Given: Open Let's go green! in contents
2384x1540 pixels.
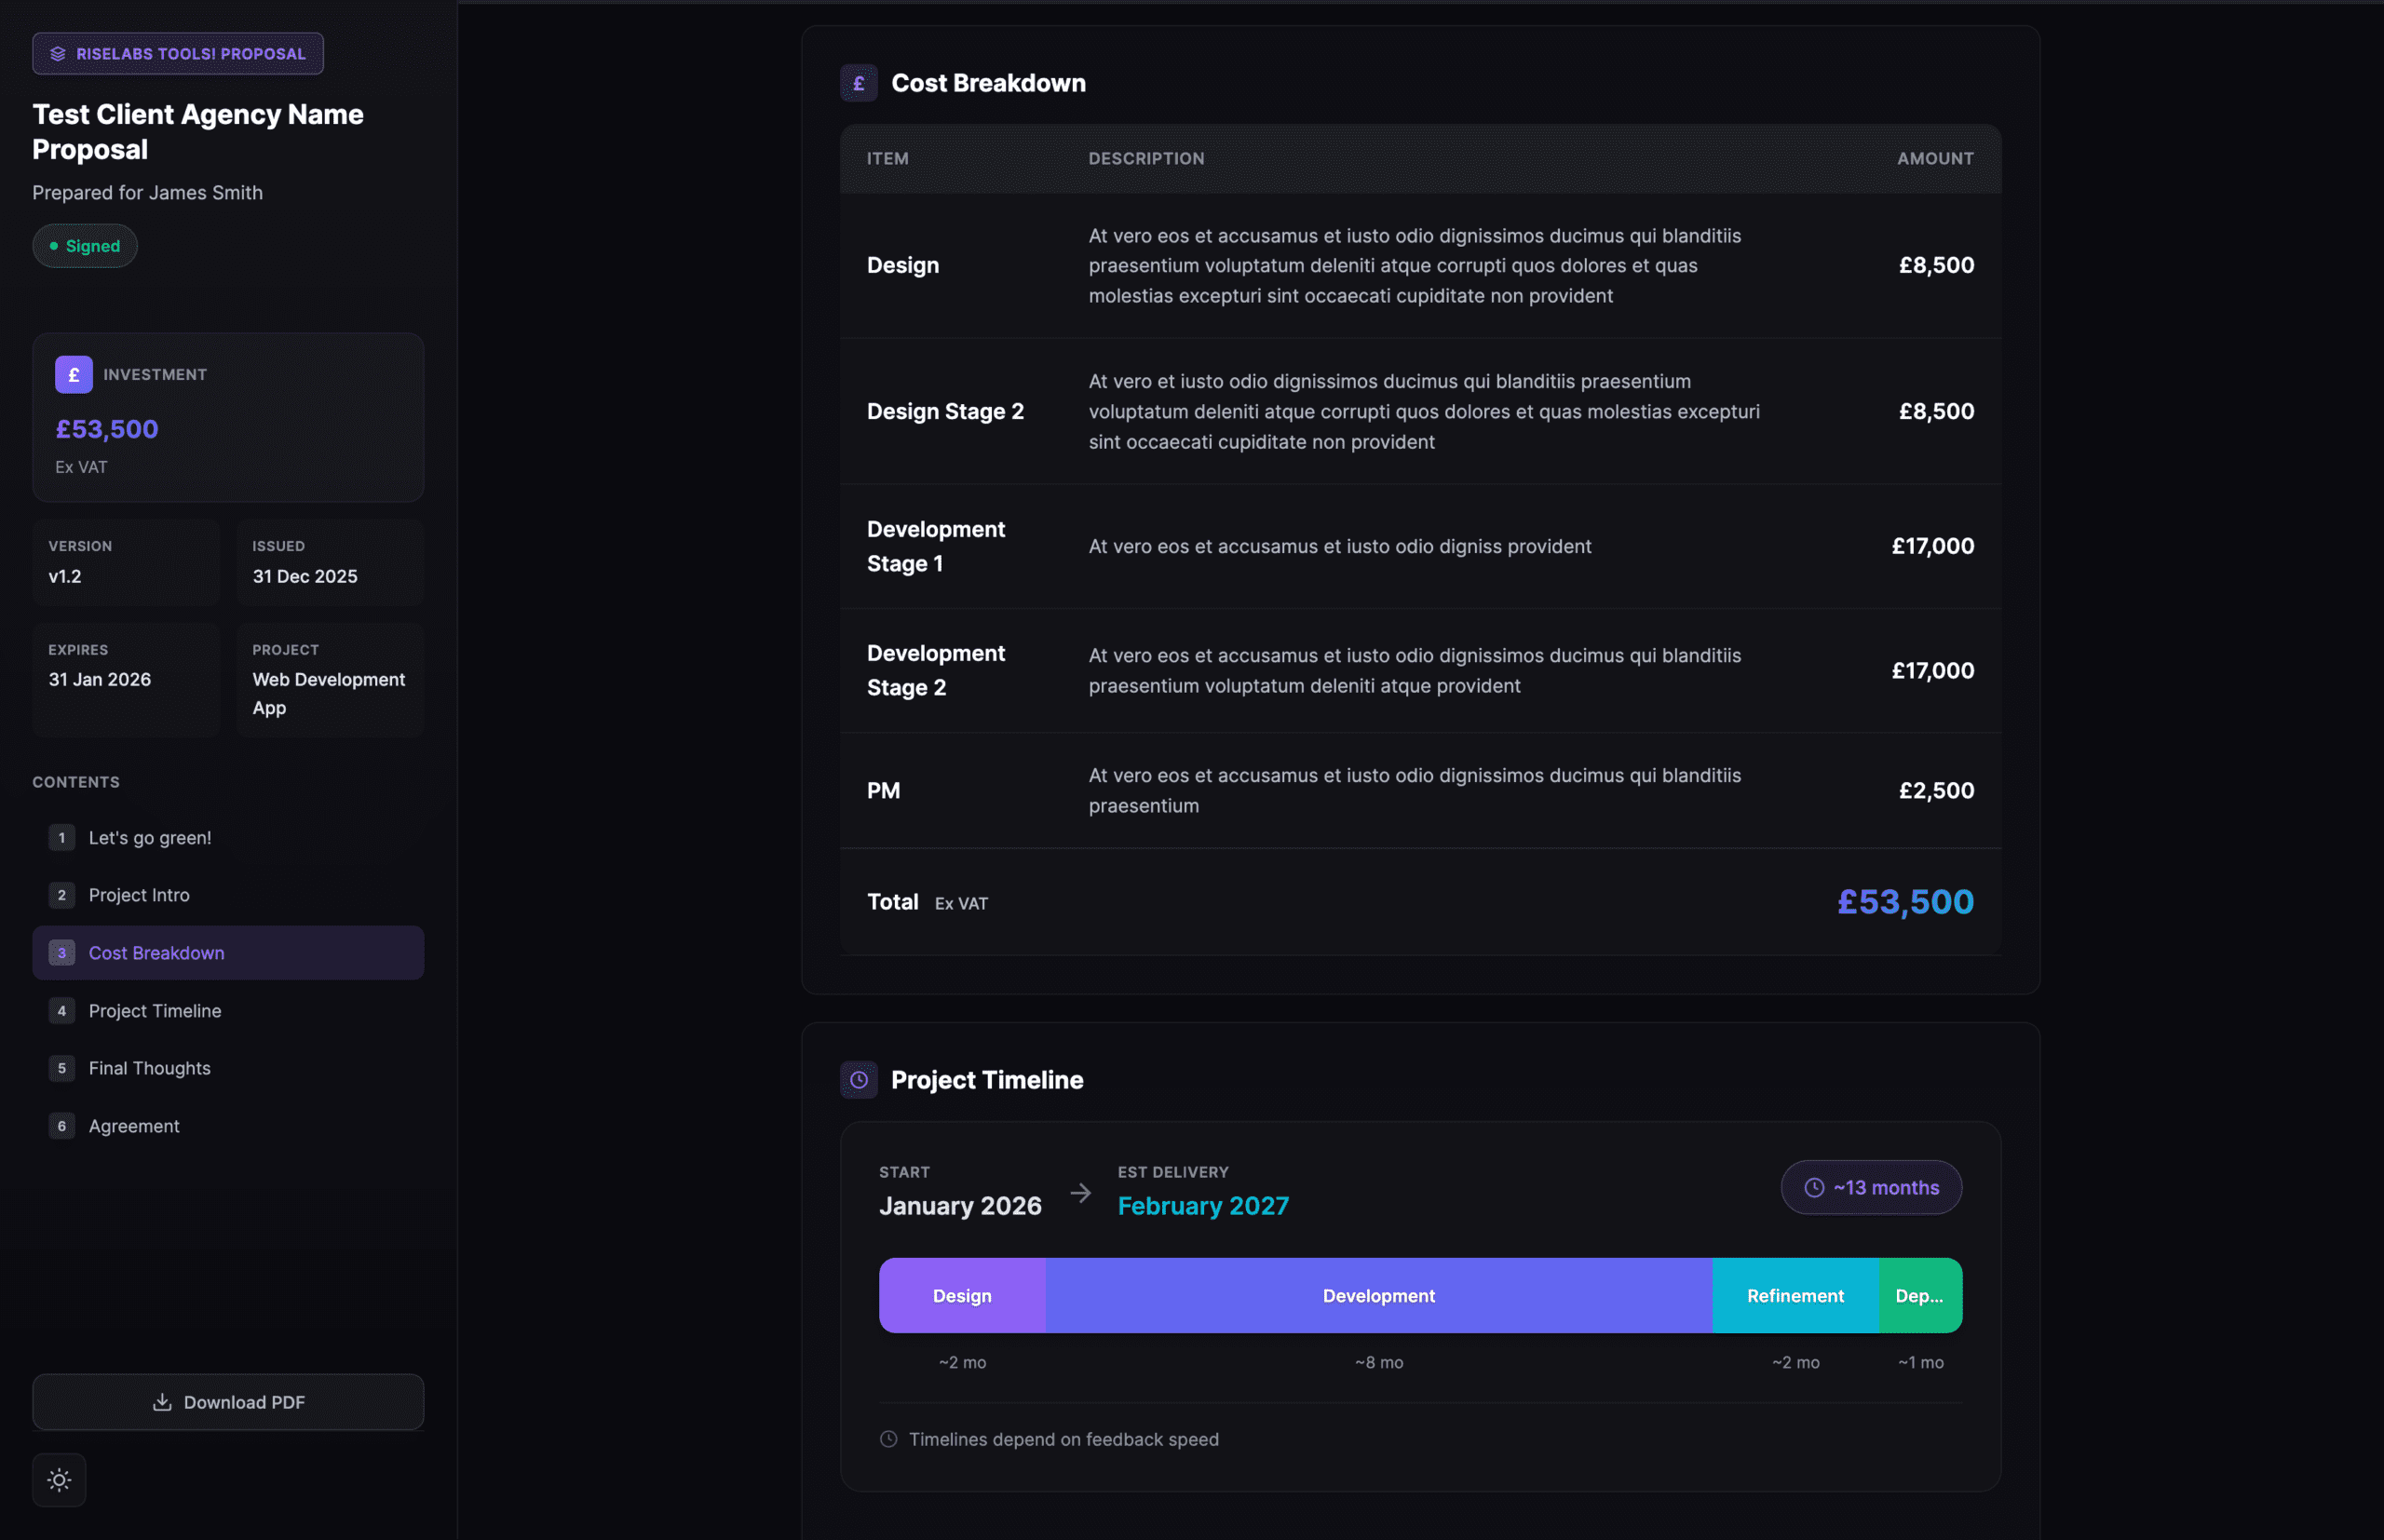Looking at the screenshot, I should 150,837.
